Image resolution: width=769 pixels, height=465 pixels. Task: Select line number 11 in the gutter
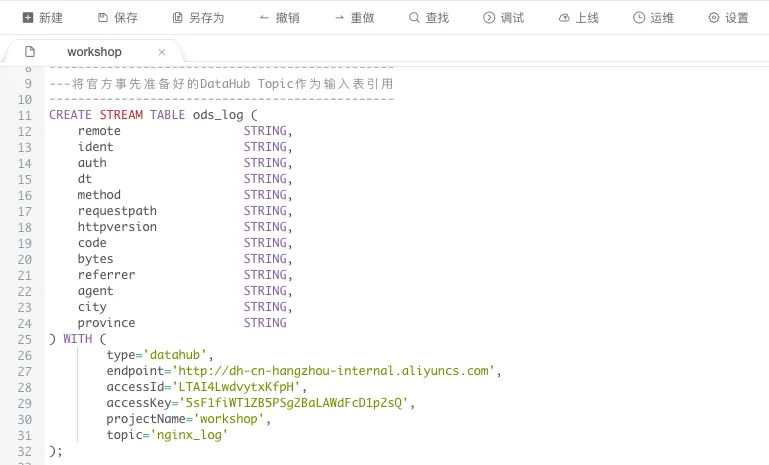pos(25,116)
